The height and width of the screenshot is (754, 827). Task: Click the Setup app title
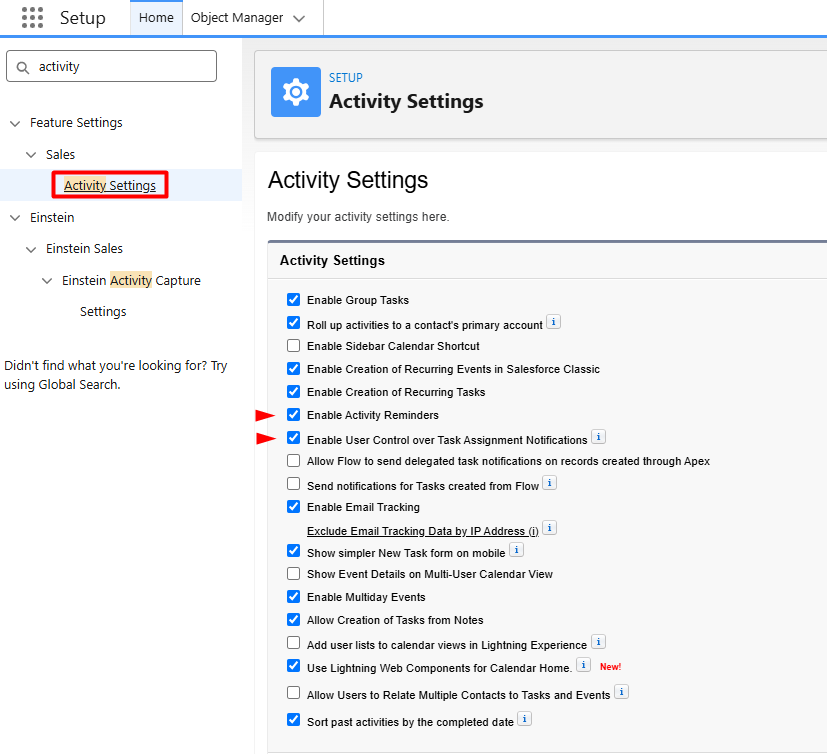tap(82, 18)
